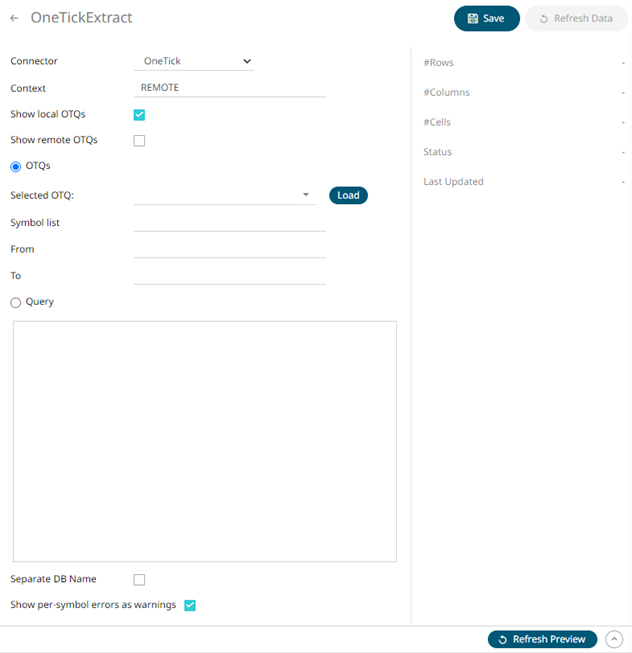
Task: Click the From input field
Action: pos(230,249)
